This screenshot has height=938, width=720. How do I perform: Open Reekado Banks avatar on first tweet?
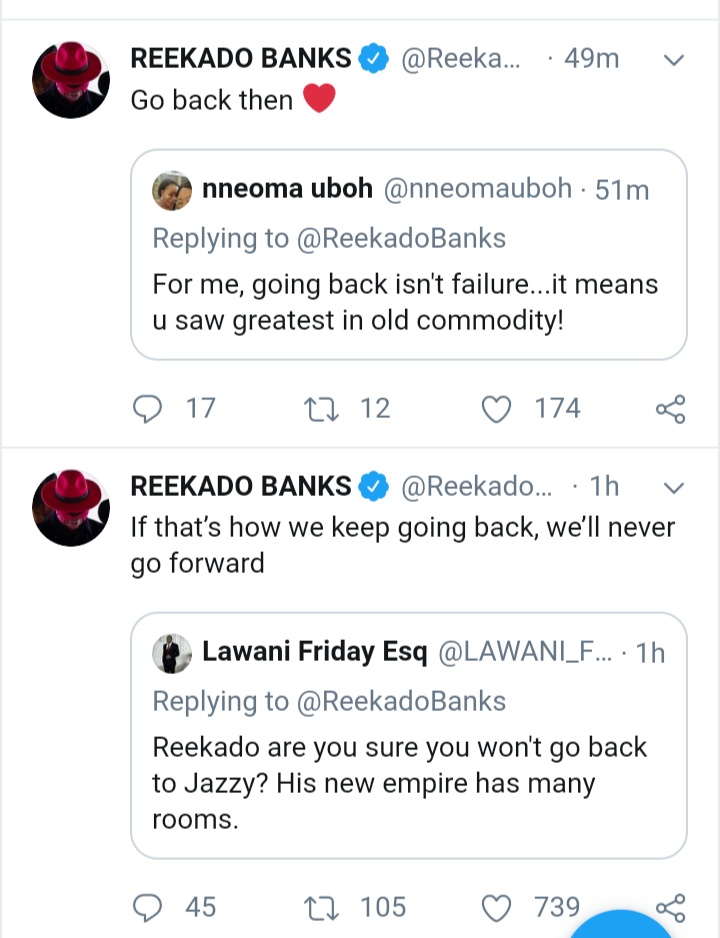point(70,82)
